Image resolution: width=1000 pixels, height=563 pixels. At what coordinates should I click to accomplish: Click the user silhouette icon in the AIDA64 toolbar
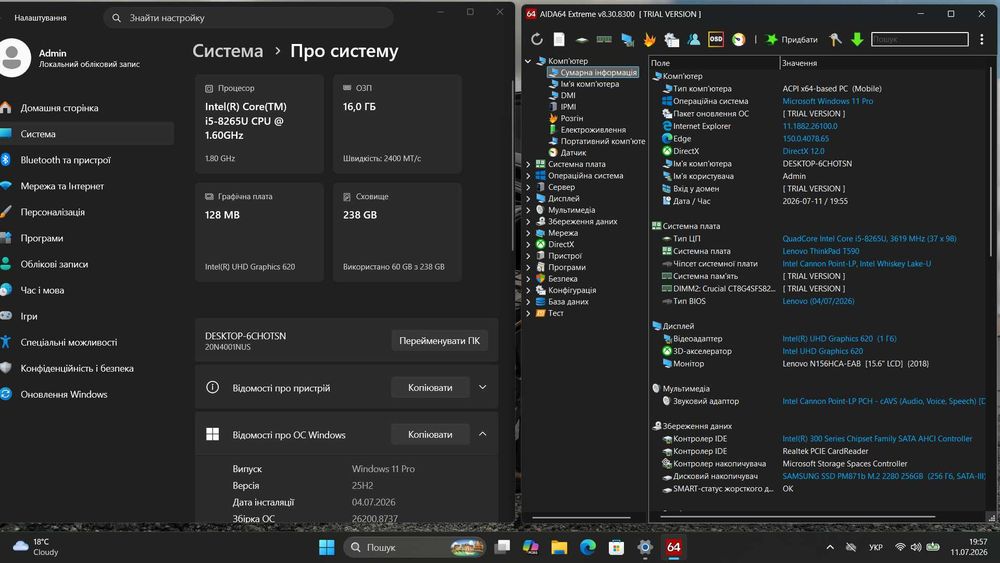pos(694,40)
